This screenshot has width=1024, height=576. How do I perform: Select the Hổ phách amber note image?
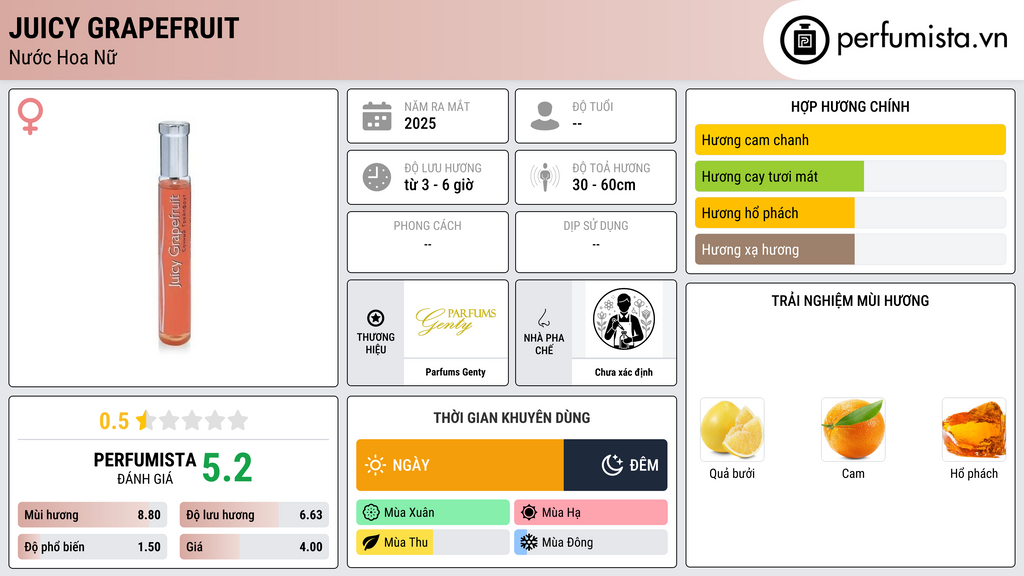974,430
